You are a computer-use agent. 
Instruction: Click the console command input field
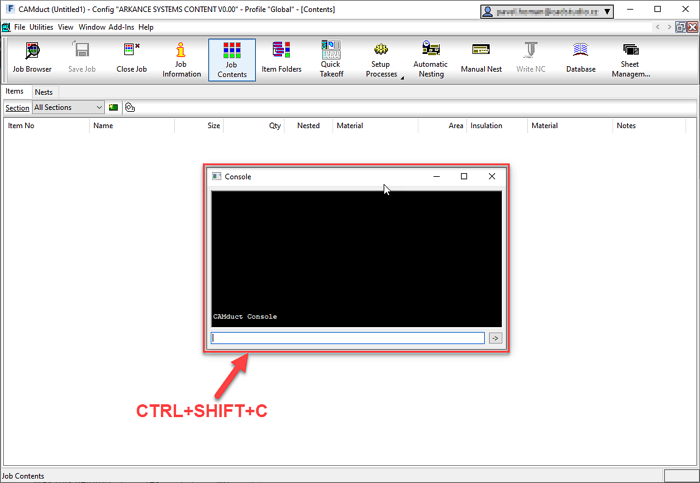(347, 338)
